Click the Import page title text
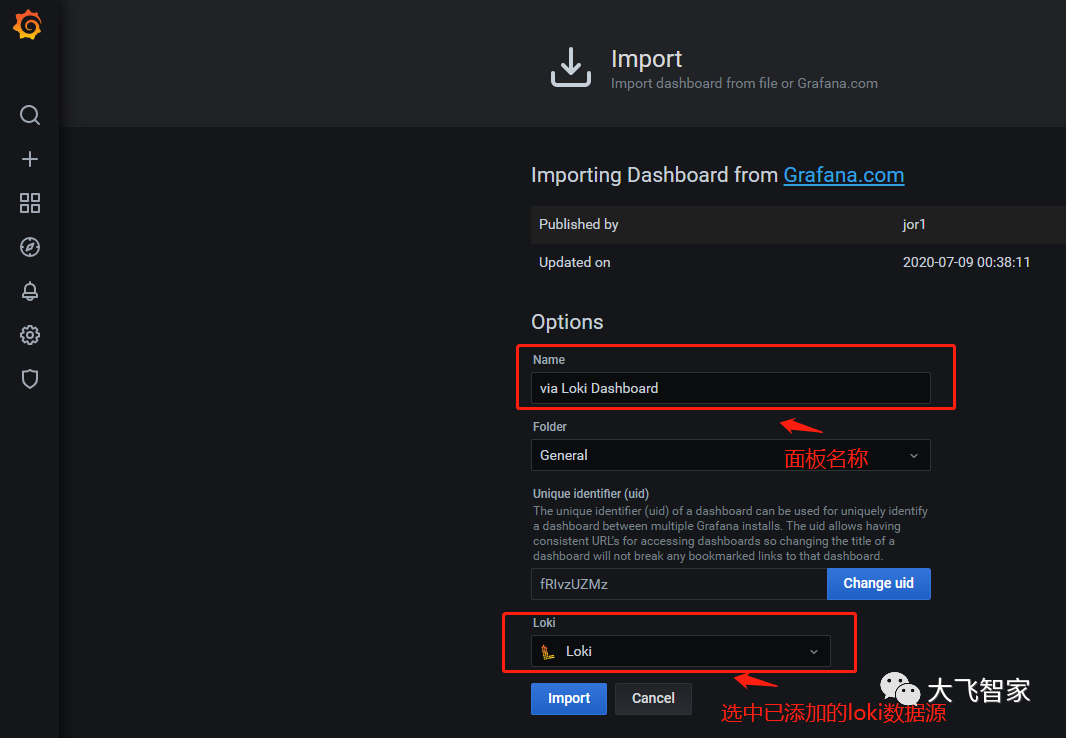Screen dimensions: 1066x738 (646, 59)
